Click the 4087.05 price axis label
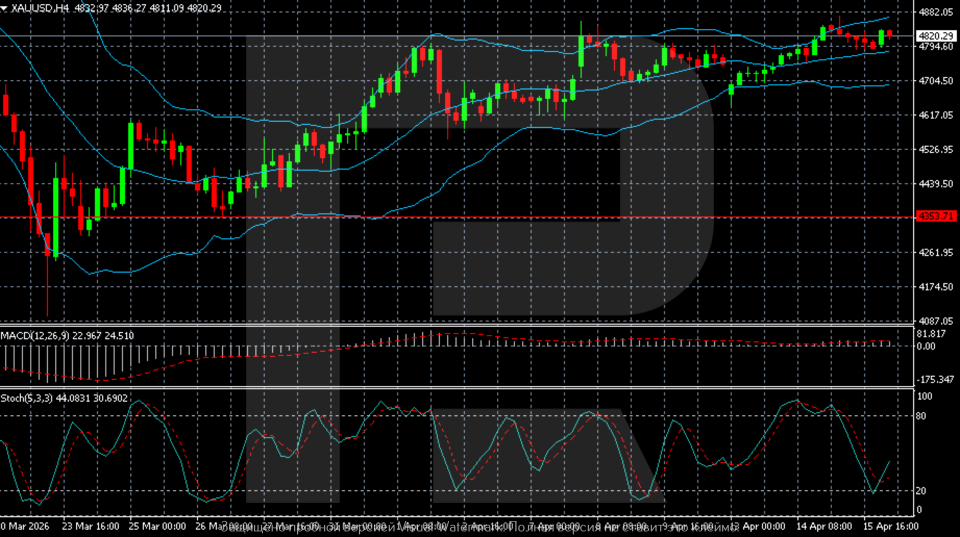The image size is (960, 537). (x=934, y=321)
